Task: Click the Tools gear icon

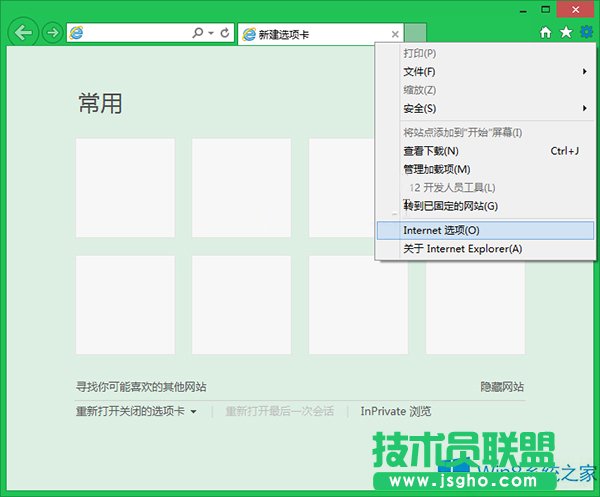Action: 586,32
